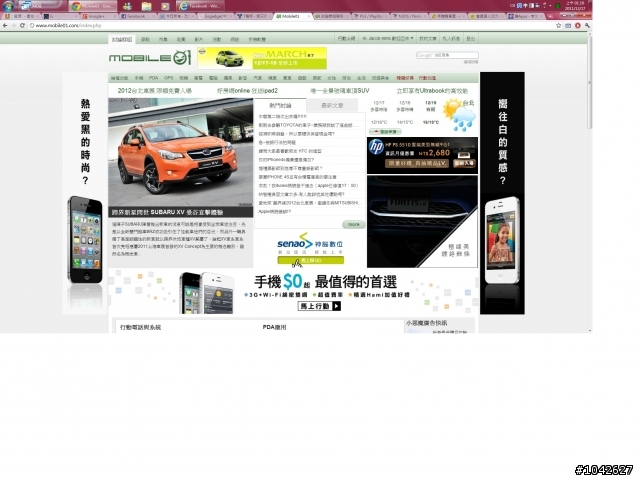Open the messenger people icon in taskbar
Image resolution: width=640 pixels, height=478 pixels.
coord(127,6)
